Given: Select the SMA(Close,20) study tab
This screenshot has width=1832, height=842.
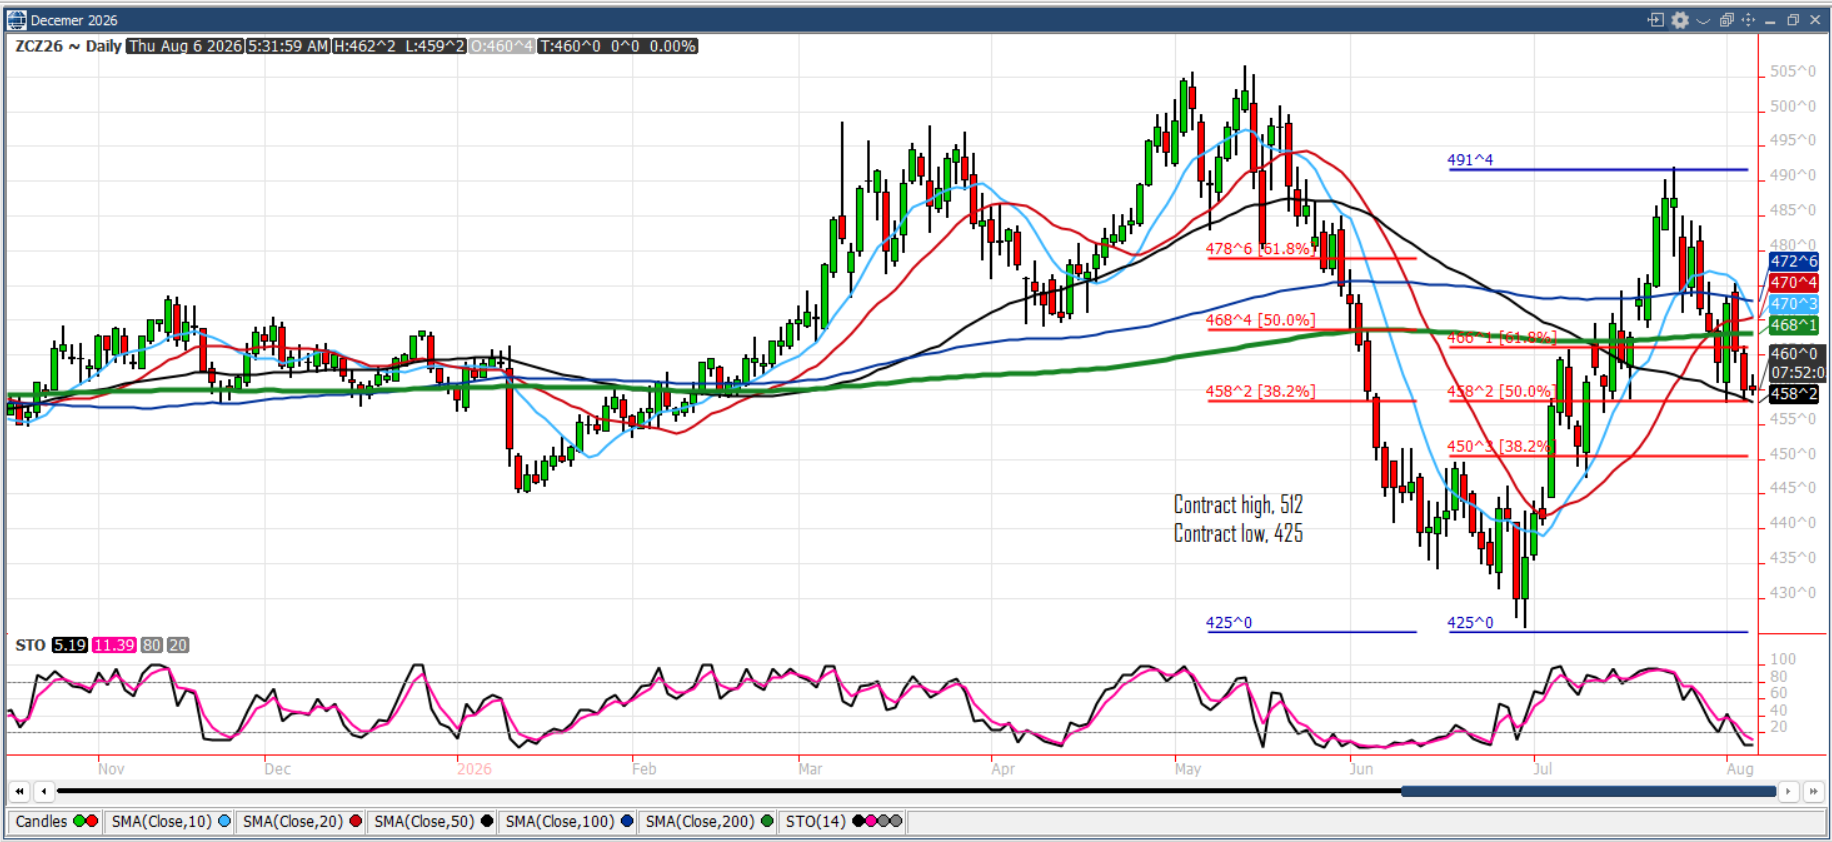Looking at the screenshot, I should 302,821.
